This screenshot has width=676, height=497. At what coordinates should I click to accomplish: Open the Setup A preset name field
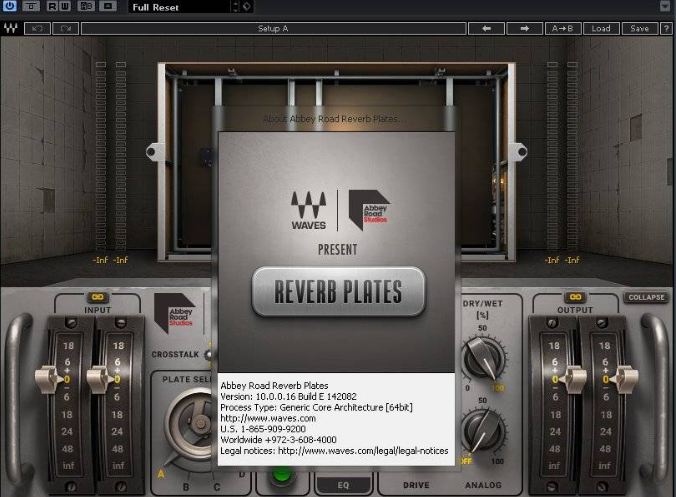273,28
